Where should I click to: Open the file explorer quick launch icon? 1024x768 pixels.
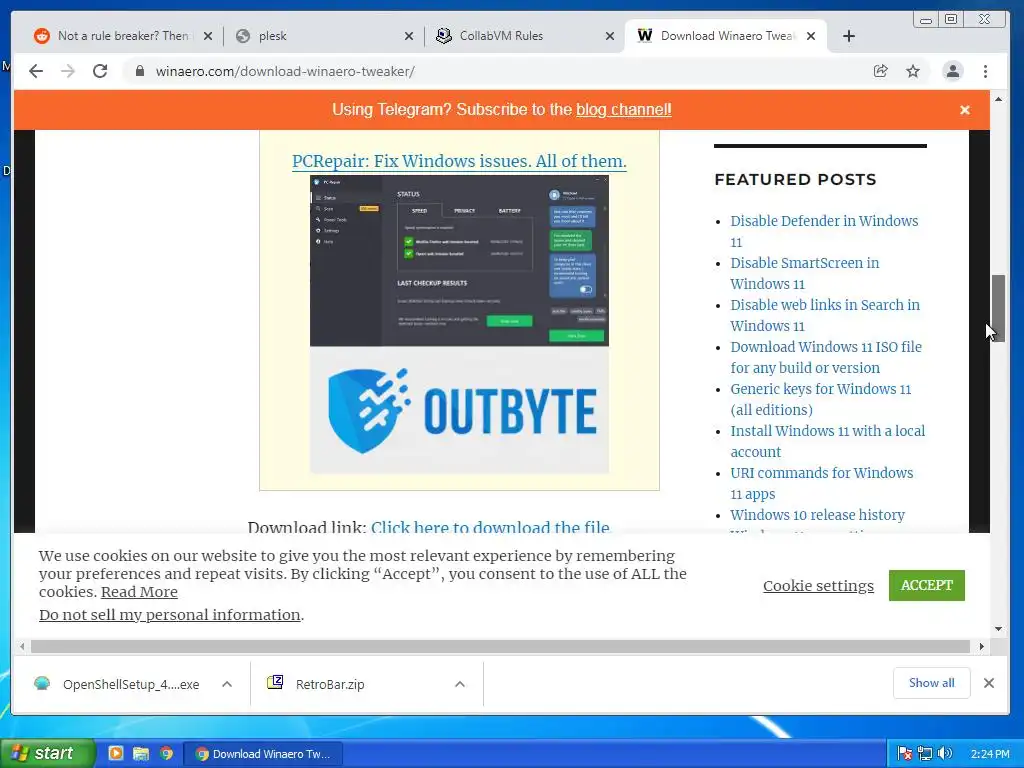pos(140,754)
